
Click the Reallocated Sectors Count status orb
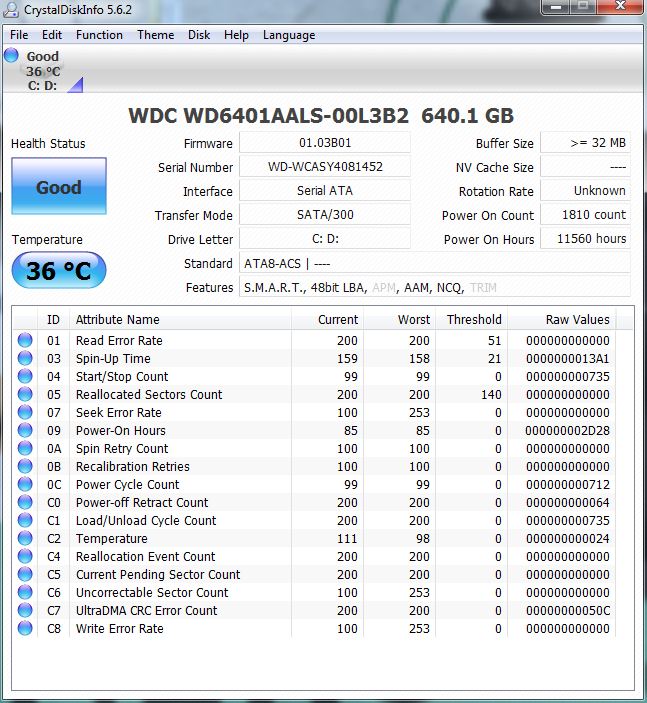(x=25, y=394)
